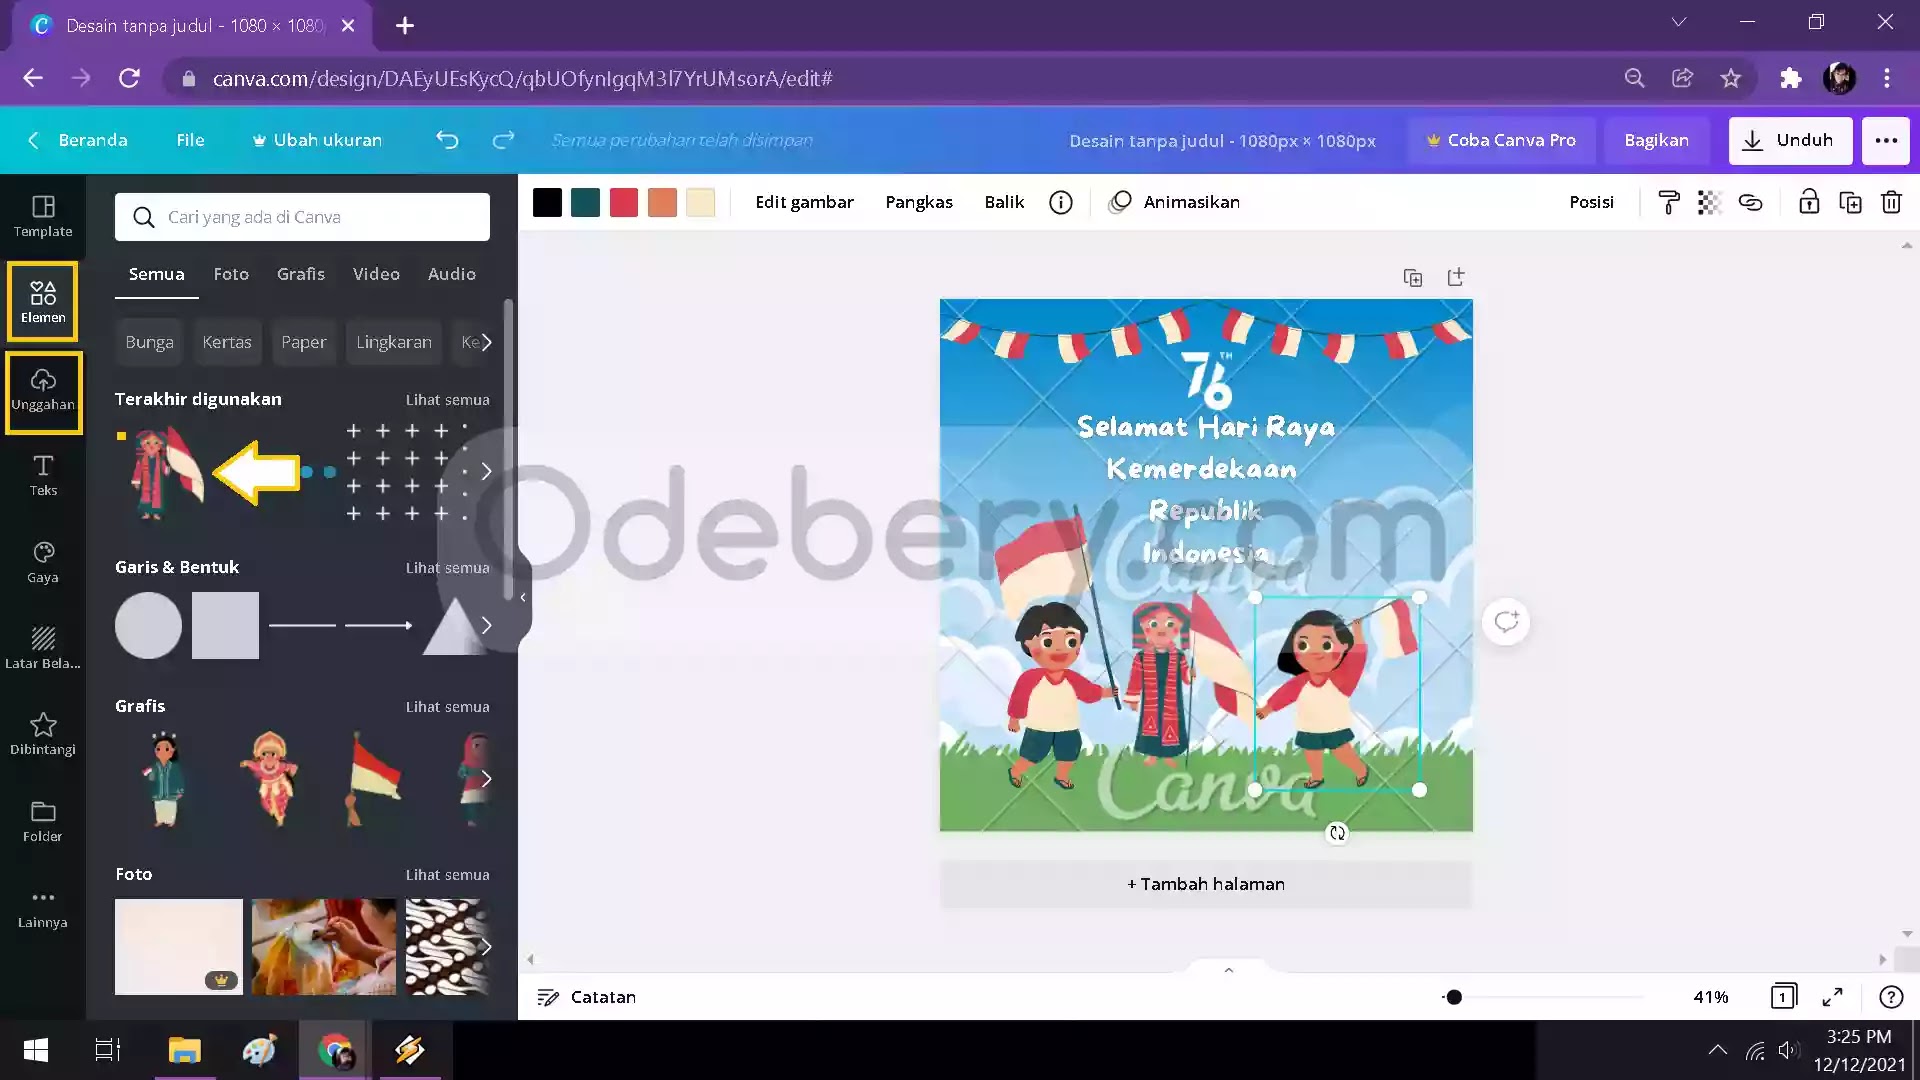Screen dimensions: 1920x1080
Task: Click the Gaya (Style) panel icon
Action: click(42, 560)
